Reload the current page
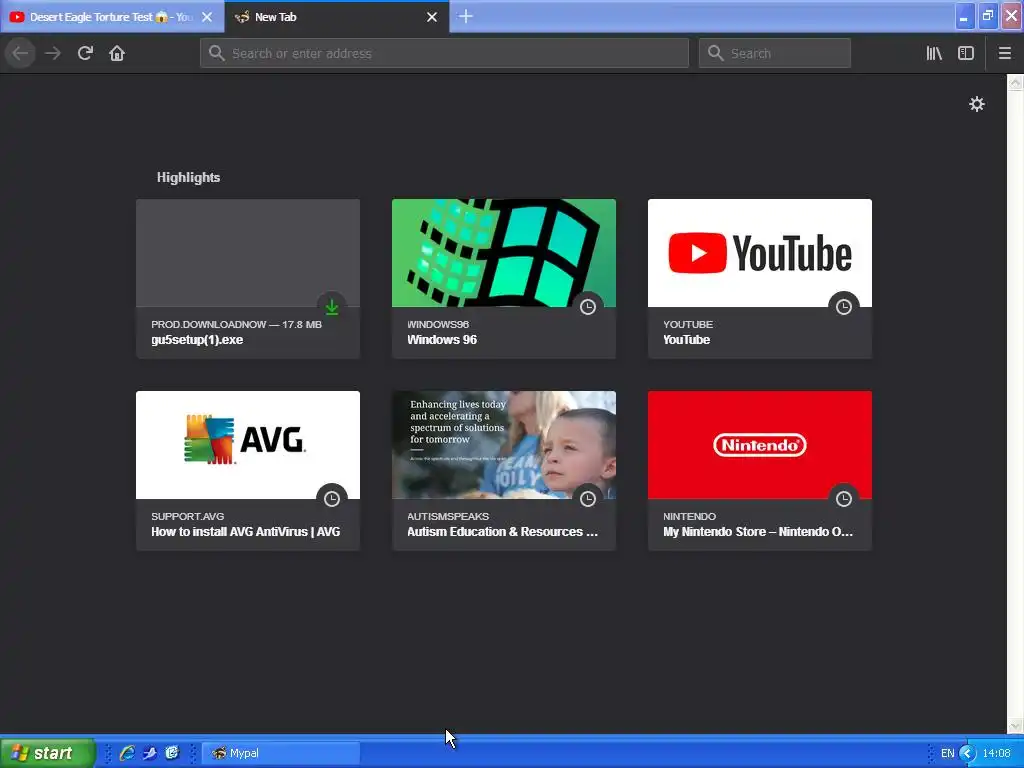Viewport: 1024px width, 768px height. click(85, 53)
